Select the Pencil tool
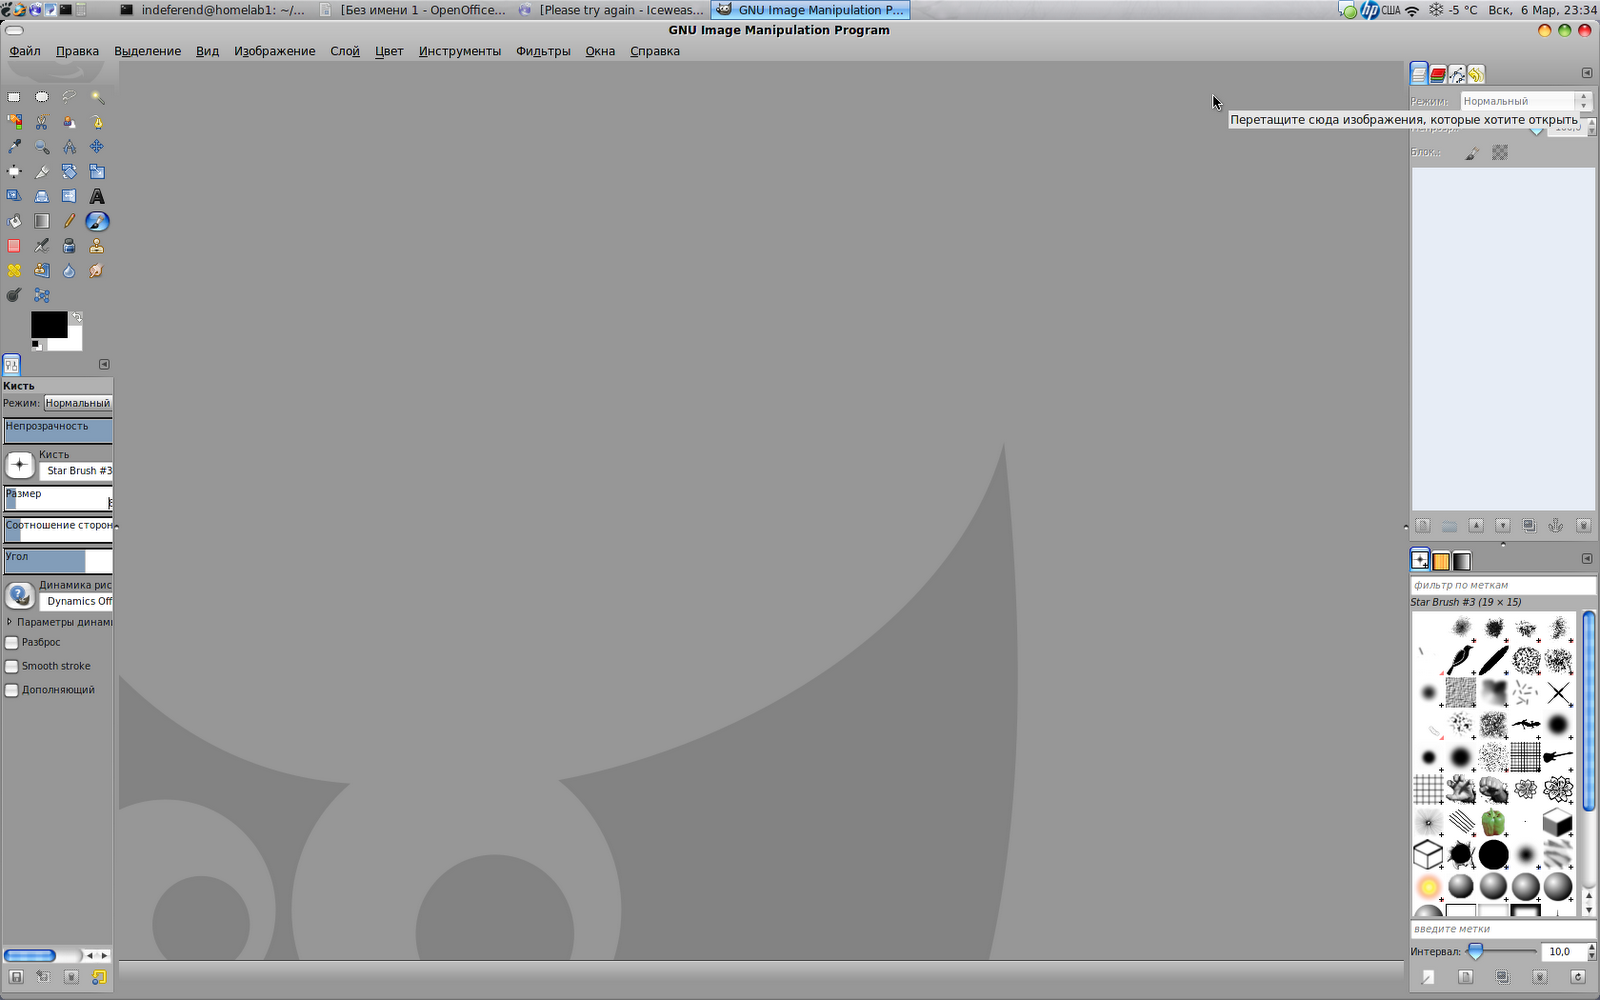Screen dimensions: 1600x1000 click(69, 221)
